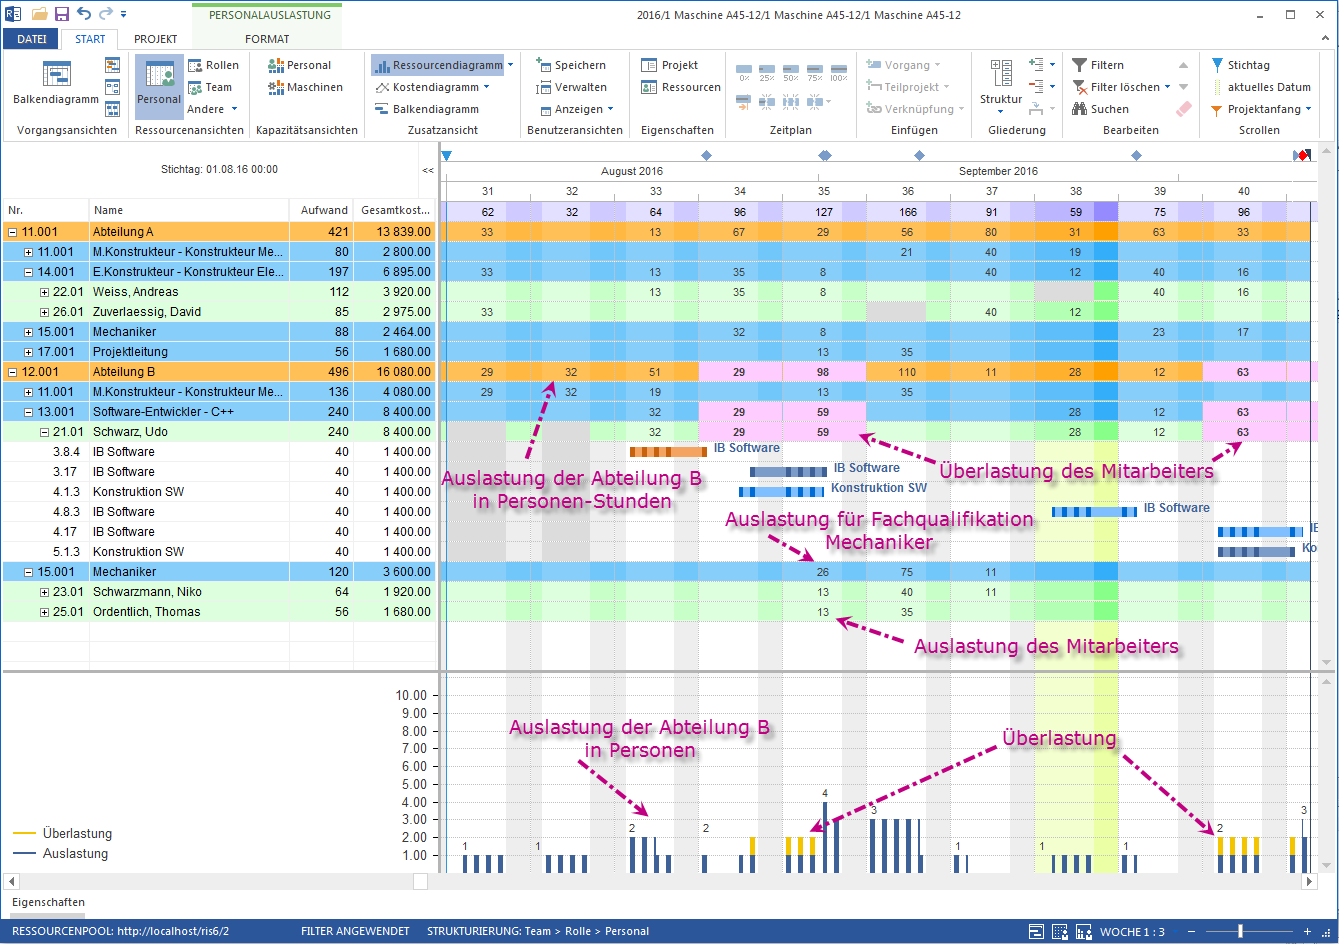
Task: Zoom out with the status bar minus button
Action: pyautogui.click(x=1189, y=931)
